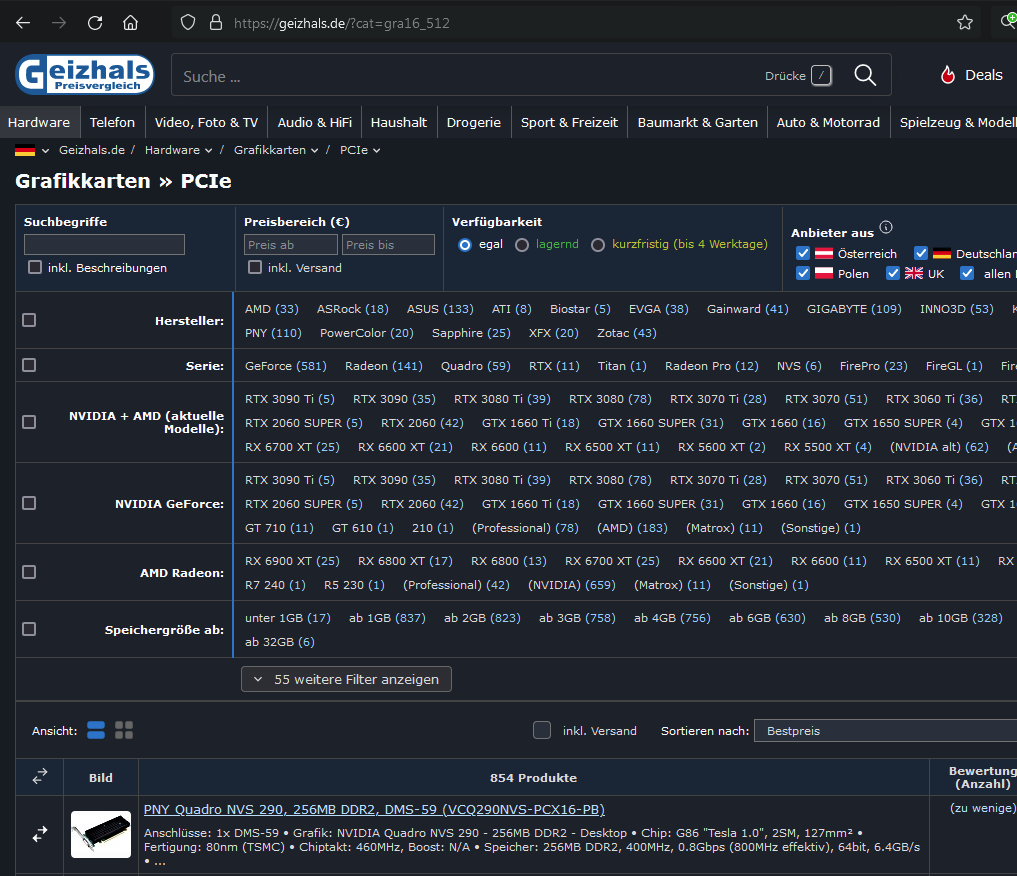Open Haushalt category tab

pyautogui.click(x=399, y=123)
